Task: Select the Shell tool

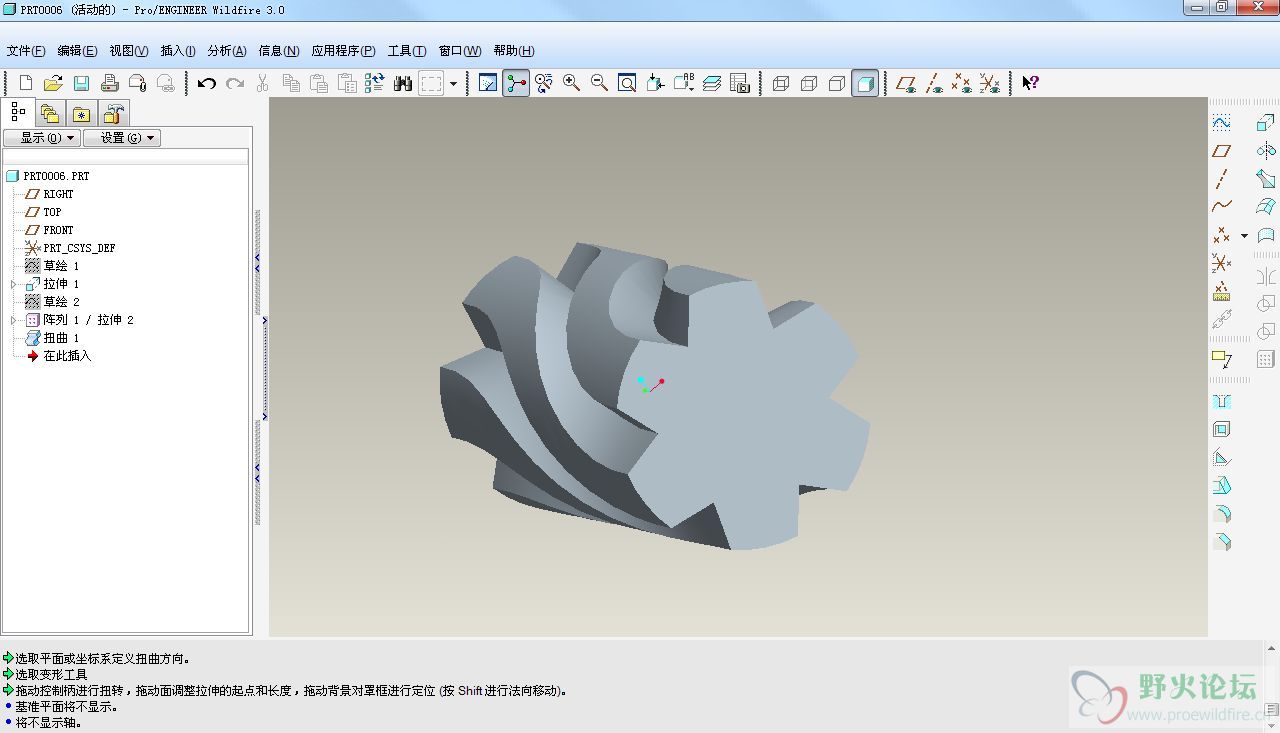Action: (x=1221, y=430)
